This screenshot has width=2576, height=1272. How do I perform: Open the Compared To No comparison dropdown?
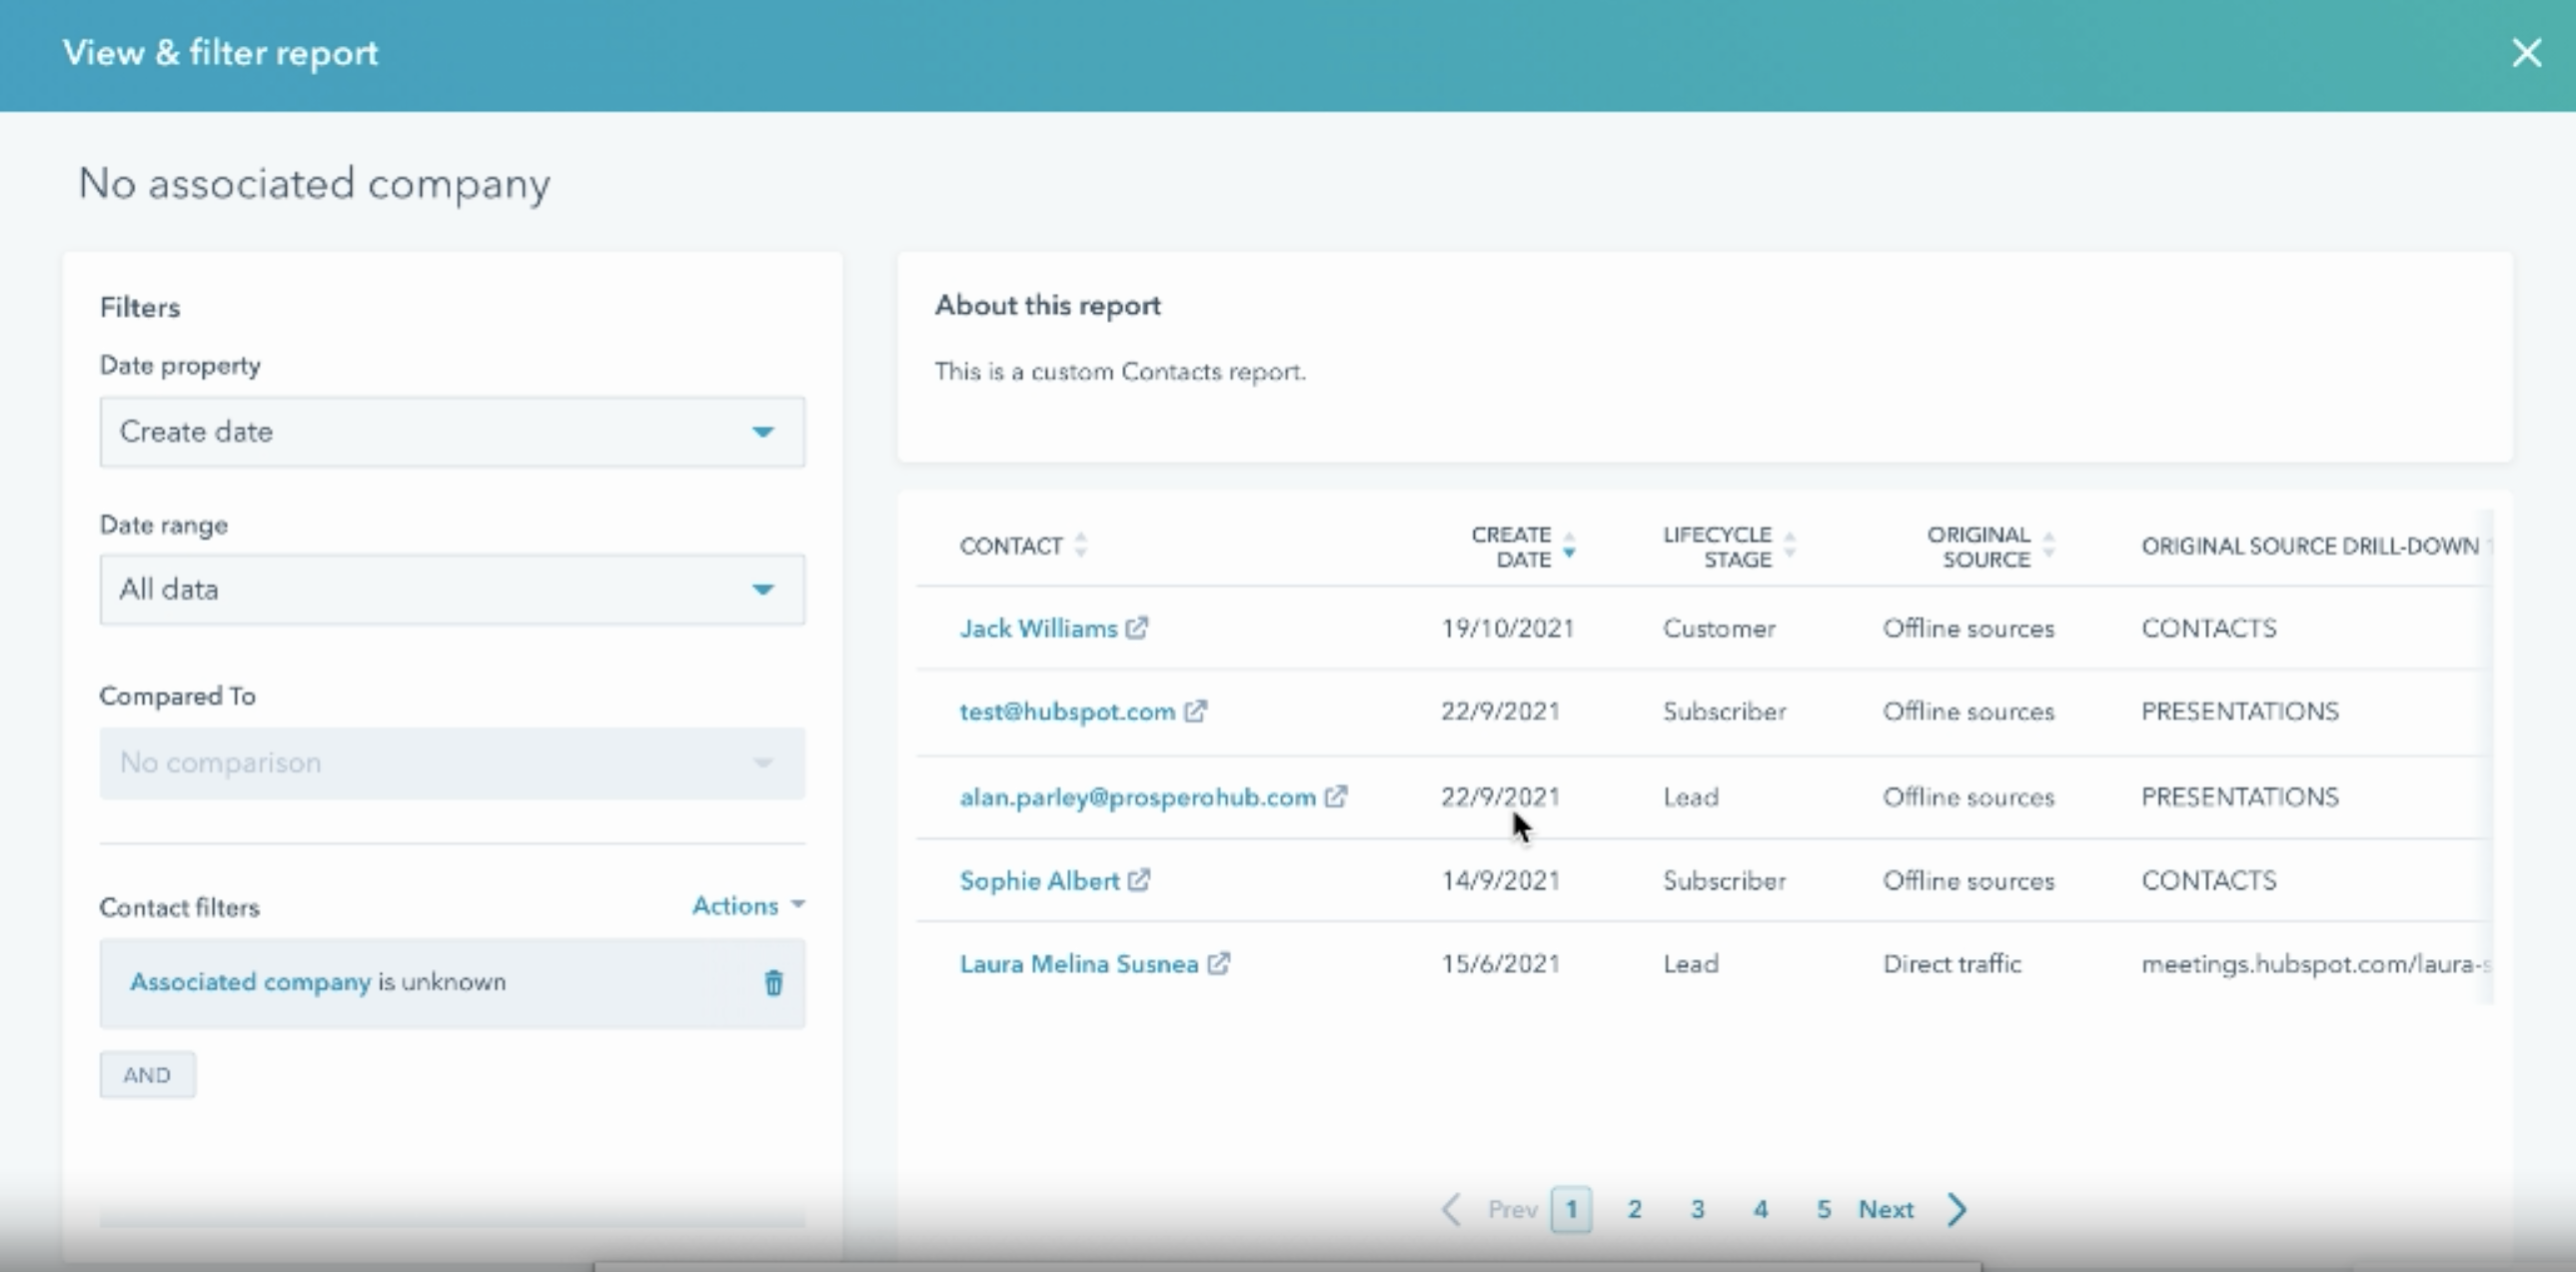click(x=452, y=763)
